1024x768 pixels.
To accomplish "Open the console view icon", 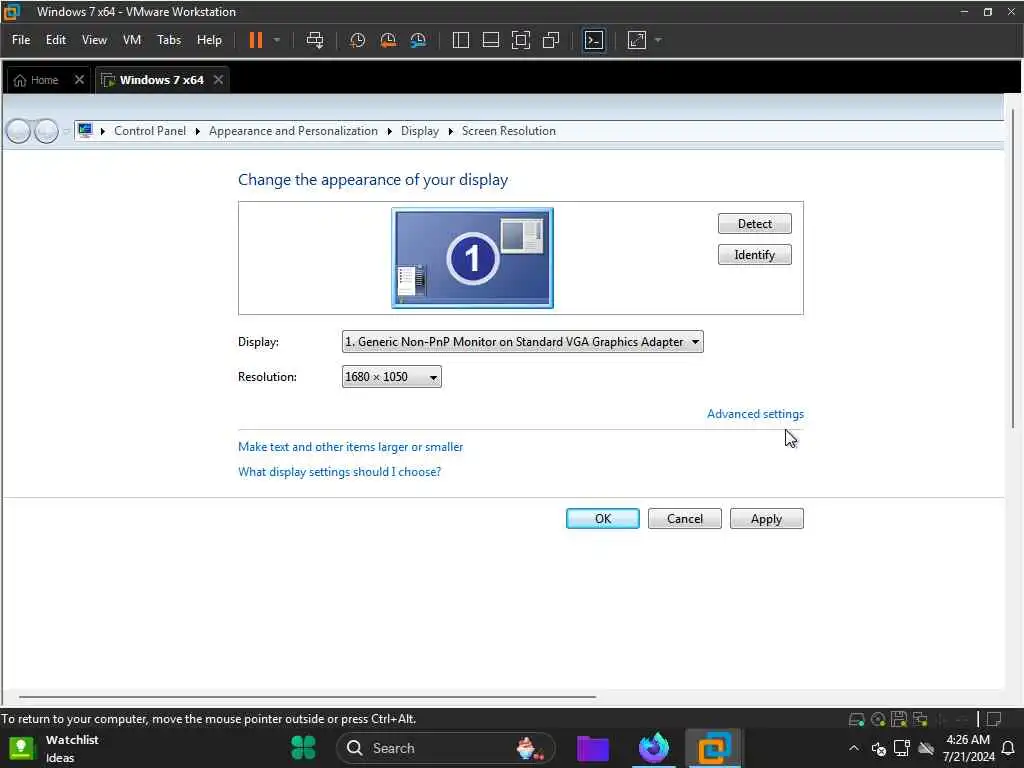I will [594, 40].
